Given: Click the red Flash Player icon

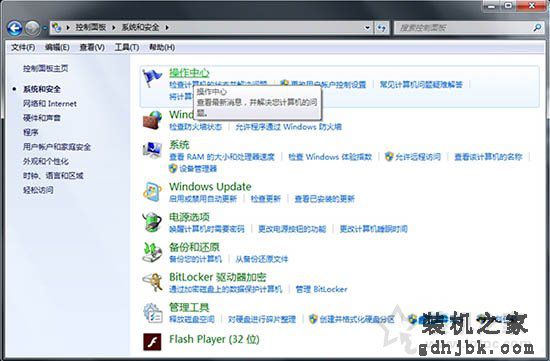Looking at the screenshot, I should coord(152,342).
